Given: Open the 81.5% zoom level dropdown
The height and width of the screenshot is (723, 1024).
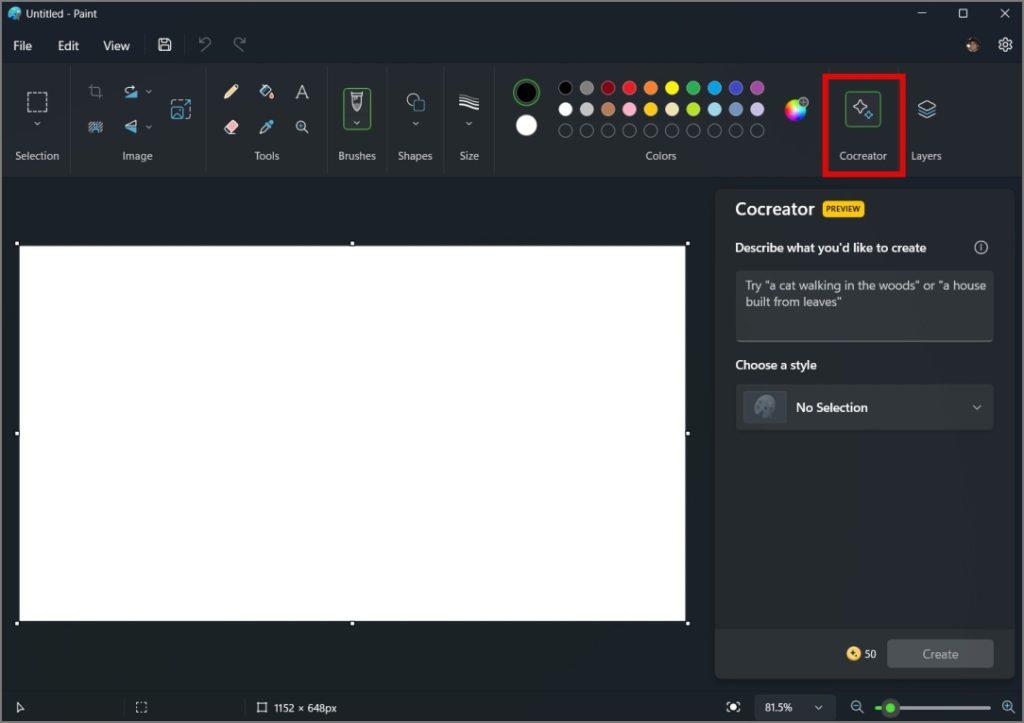Looking at the screenshot, I should [x=795, y=707].
